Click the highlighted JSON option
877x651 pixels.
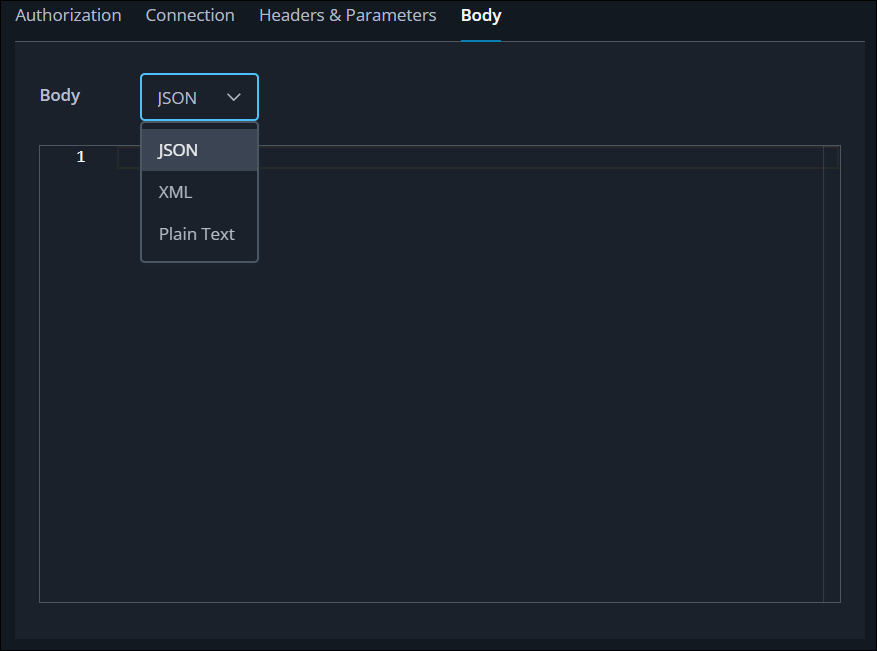[x=176, y=150]
